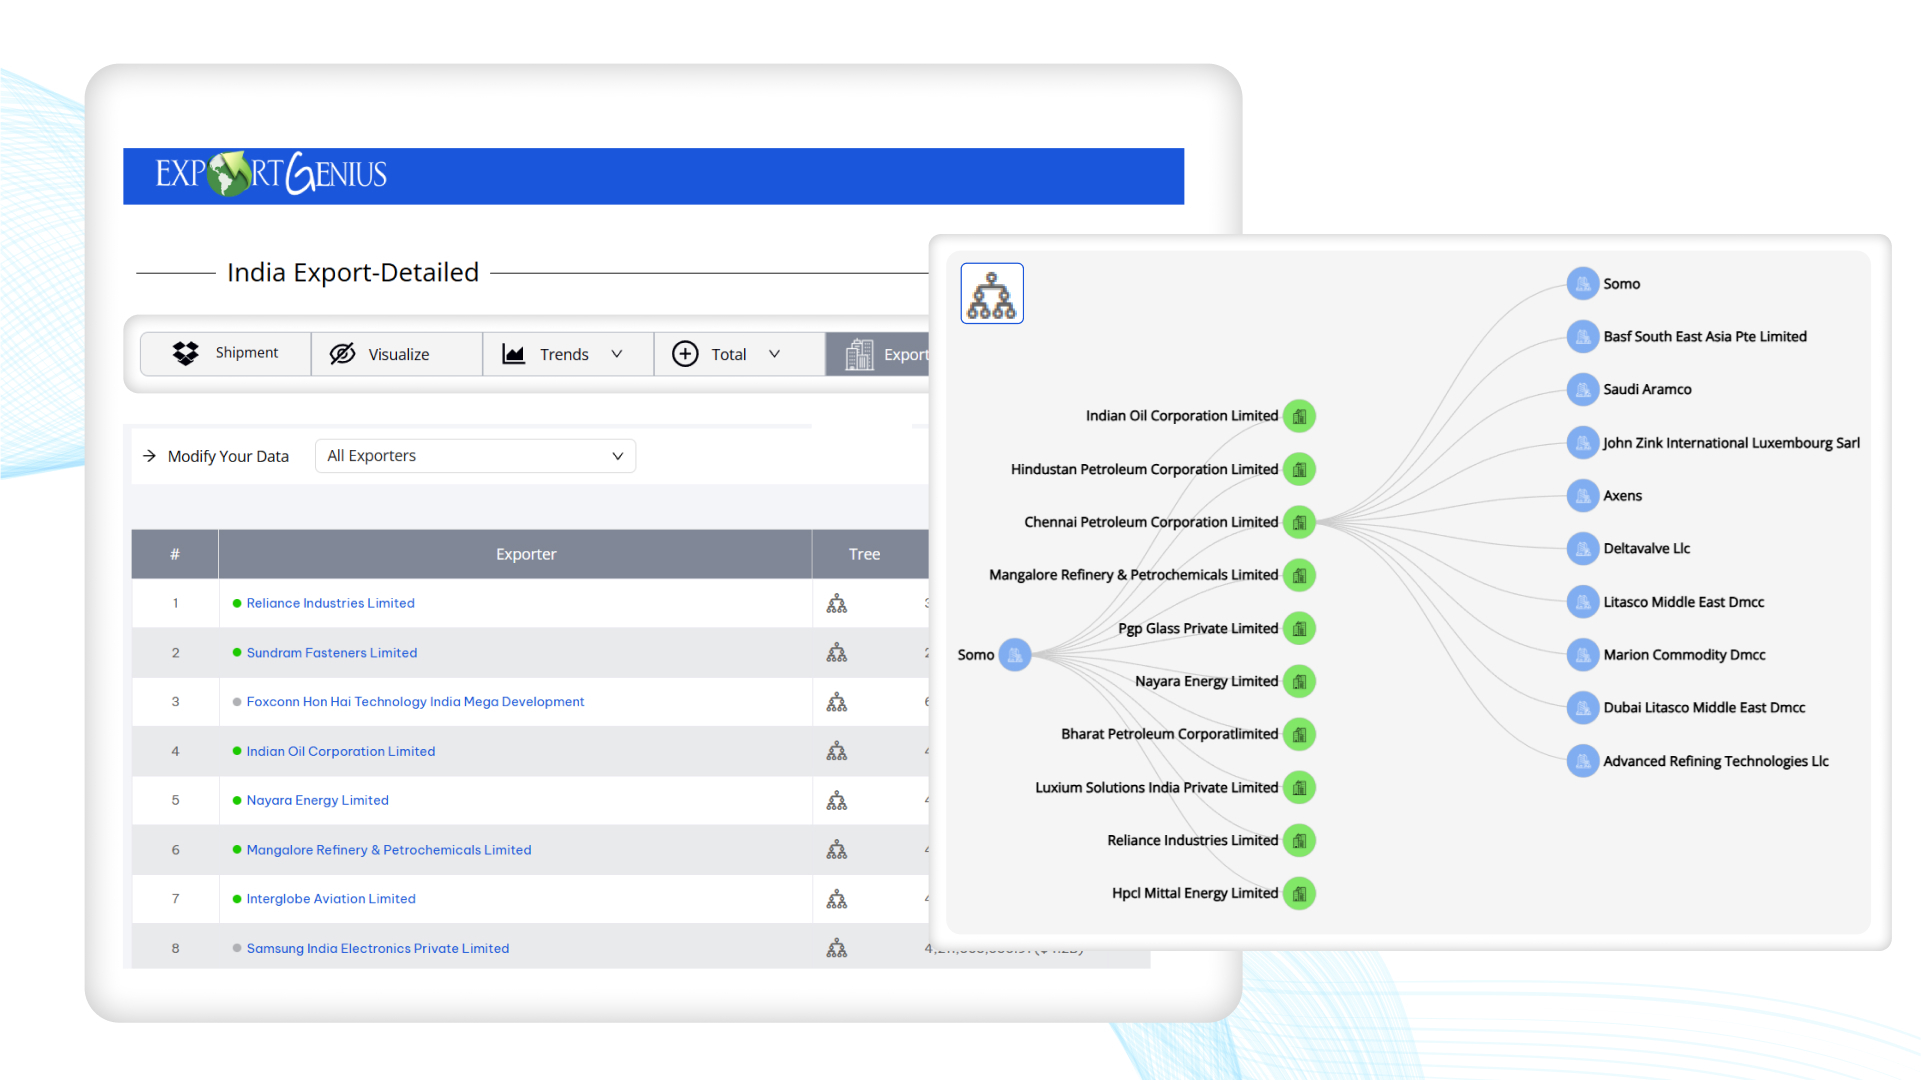1921x1080 pixels.
Task: Click the tree icon for Sundram Fasteners Limited
Action: pyautogui.click(x=836, y=652)
